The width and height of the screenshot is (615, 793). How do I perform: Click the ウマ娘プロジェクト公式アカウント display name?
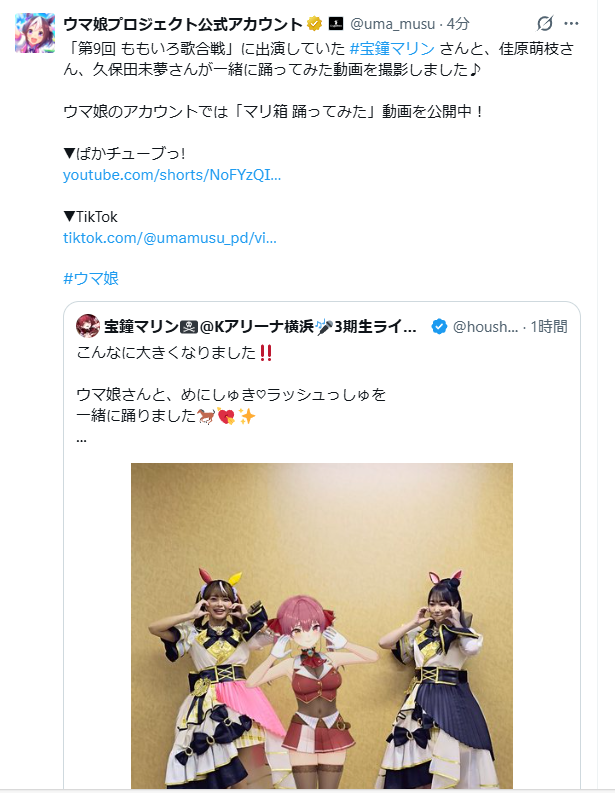(183, 24)
